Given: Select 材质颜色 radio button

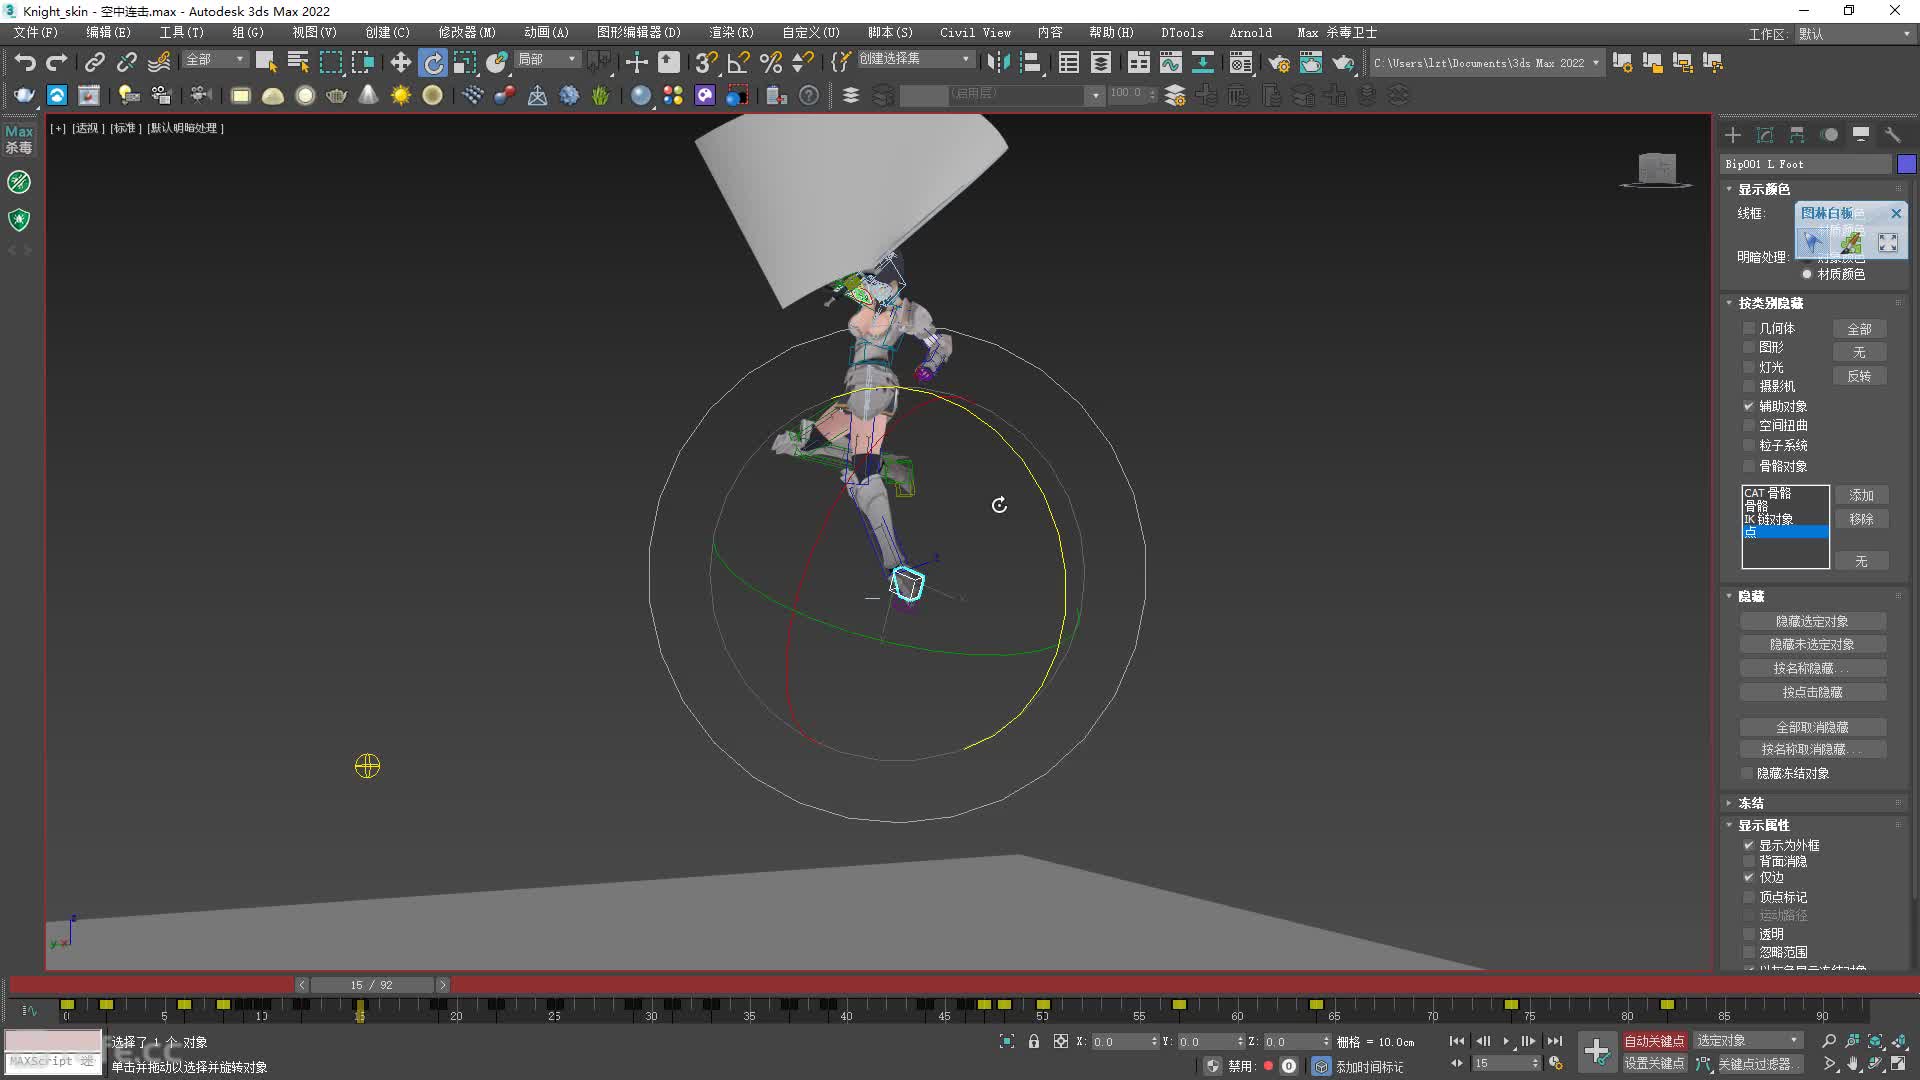Looking at the screenshot, I should coord(1807,274).
